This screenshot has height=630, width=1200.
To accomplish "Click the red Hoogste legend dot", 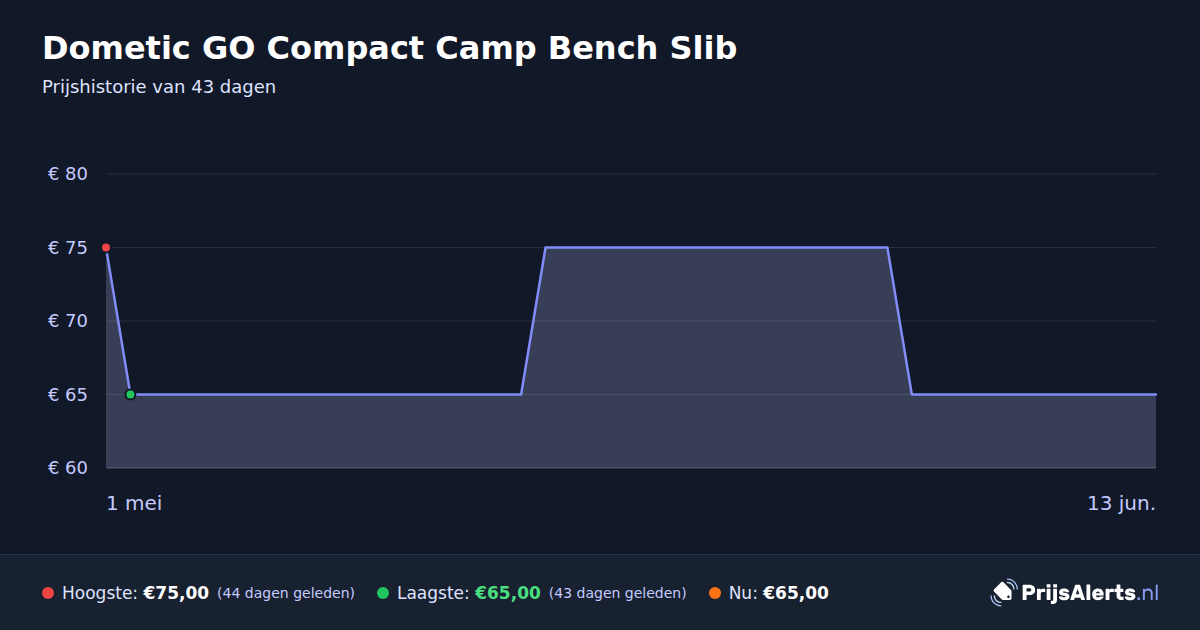I will click(x=48, y=593).
